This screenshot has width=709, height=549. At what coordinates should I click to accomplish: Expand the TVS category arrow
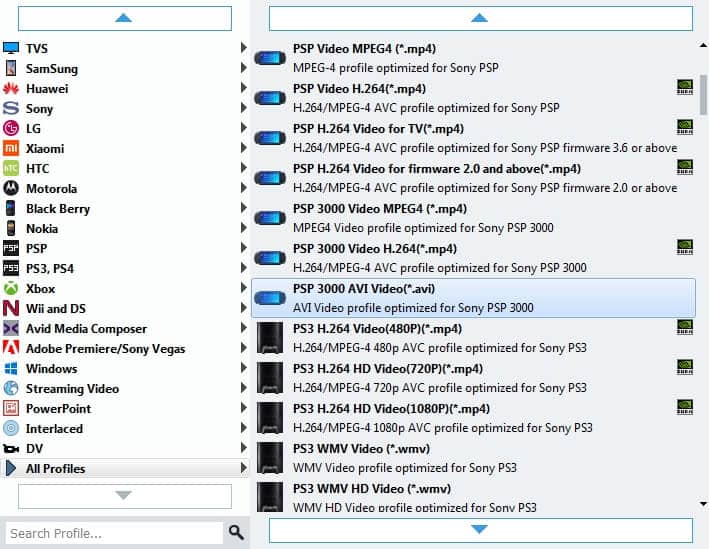click(x=243, y=49)
